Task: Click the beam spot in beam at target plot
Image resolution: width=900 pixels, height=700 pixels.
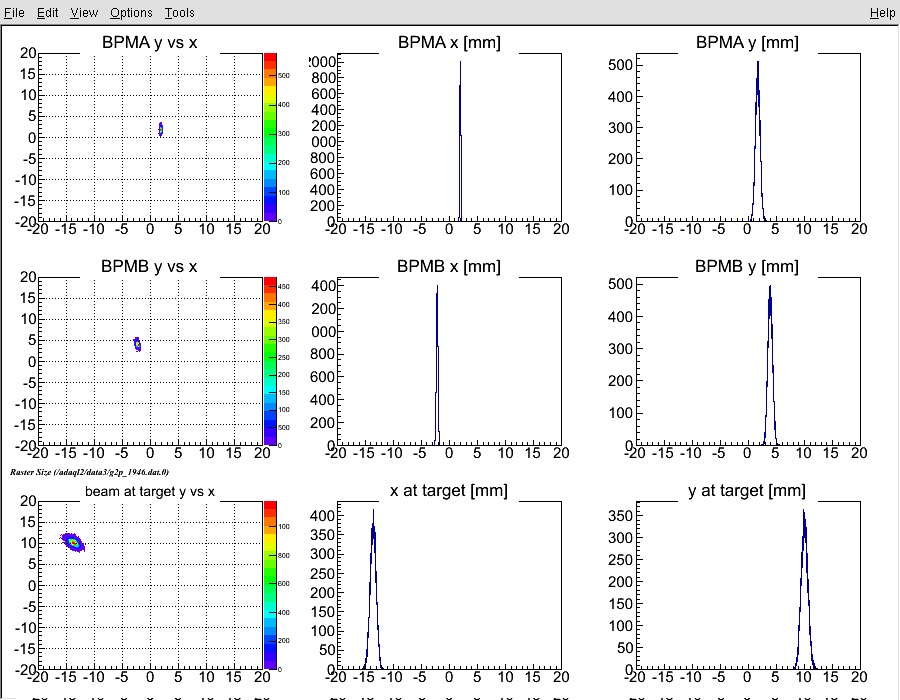Action: click(x=73, y=542)
